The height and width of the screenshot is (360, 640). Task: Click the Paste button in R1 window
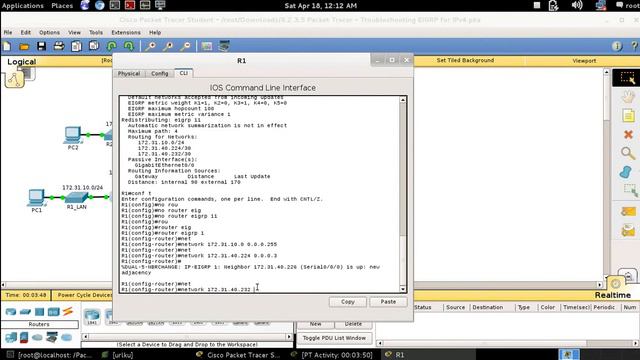click(x=388, y=302)
